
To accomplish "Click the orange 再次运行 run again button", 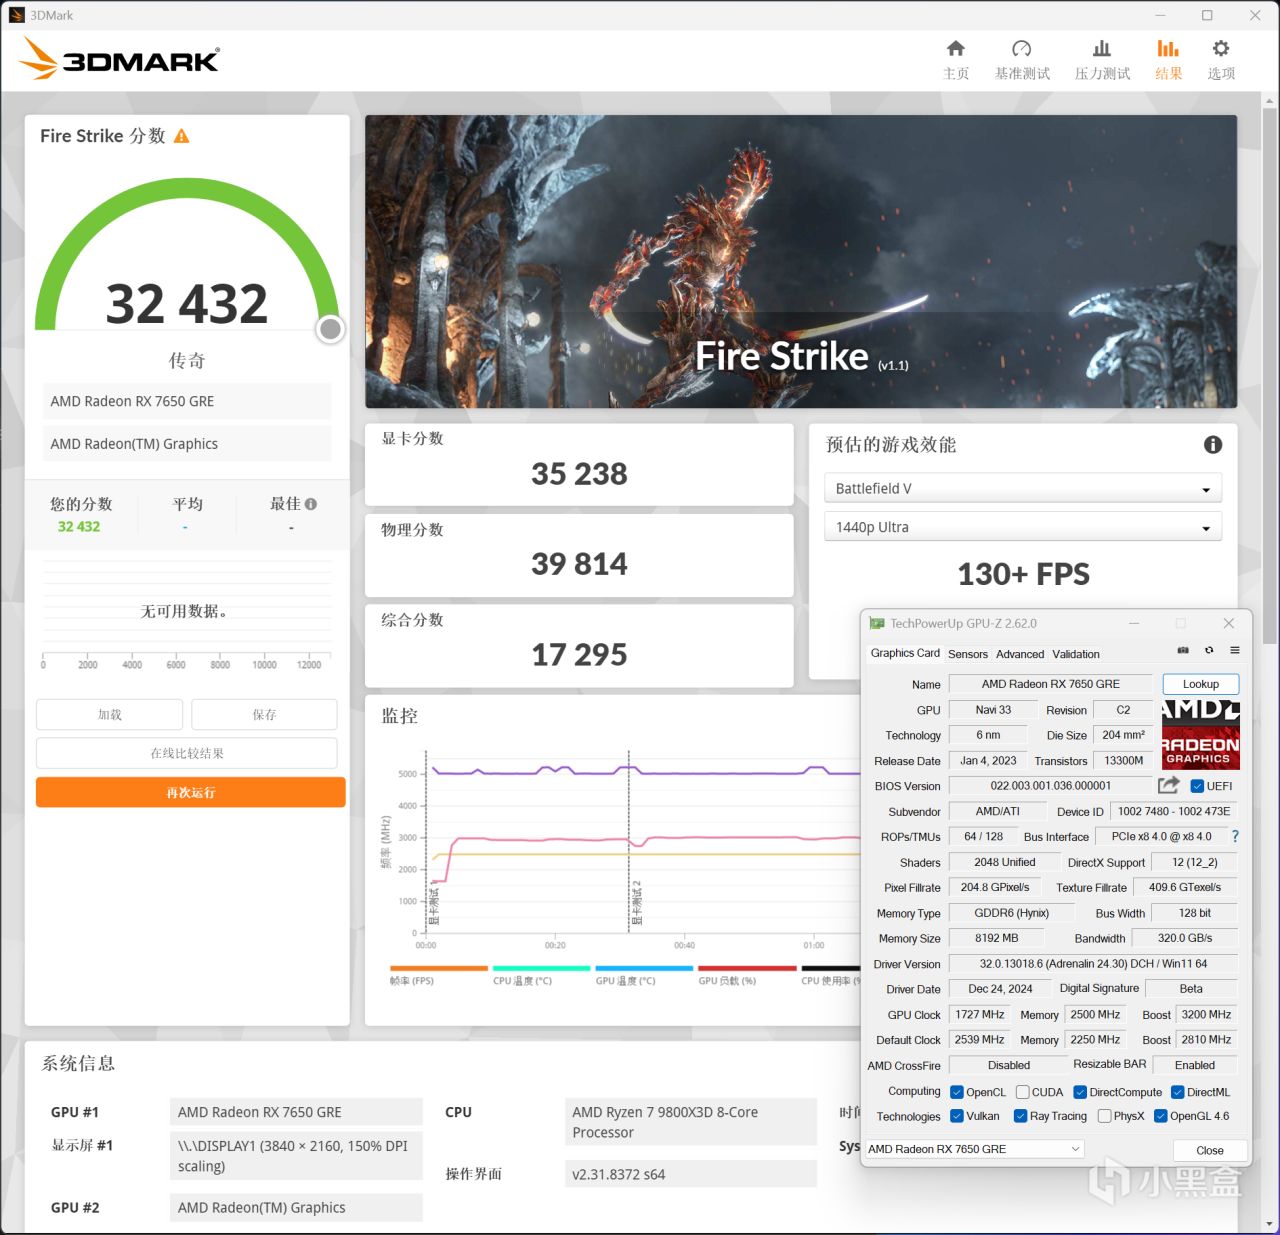I will click(x=191, y=792).
